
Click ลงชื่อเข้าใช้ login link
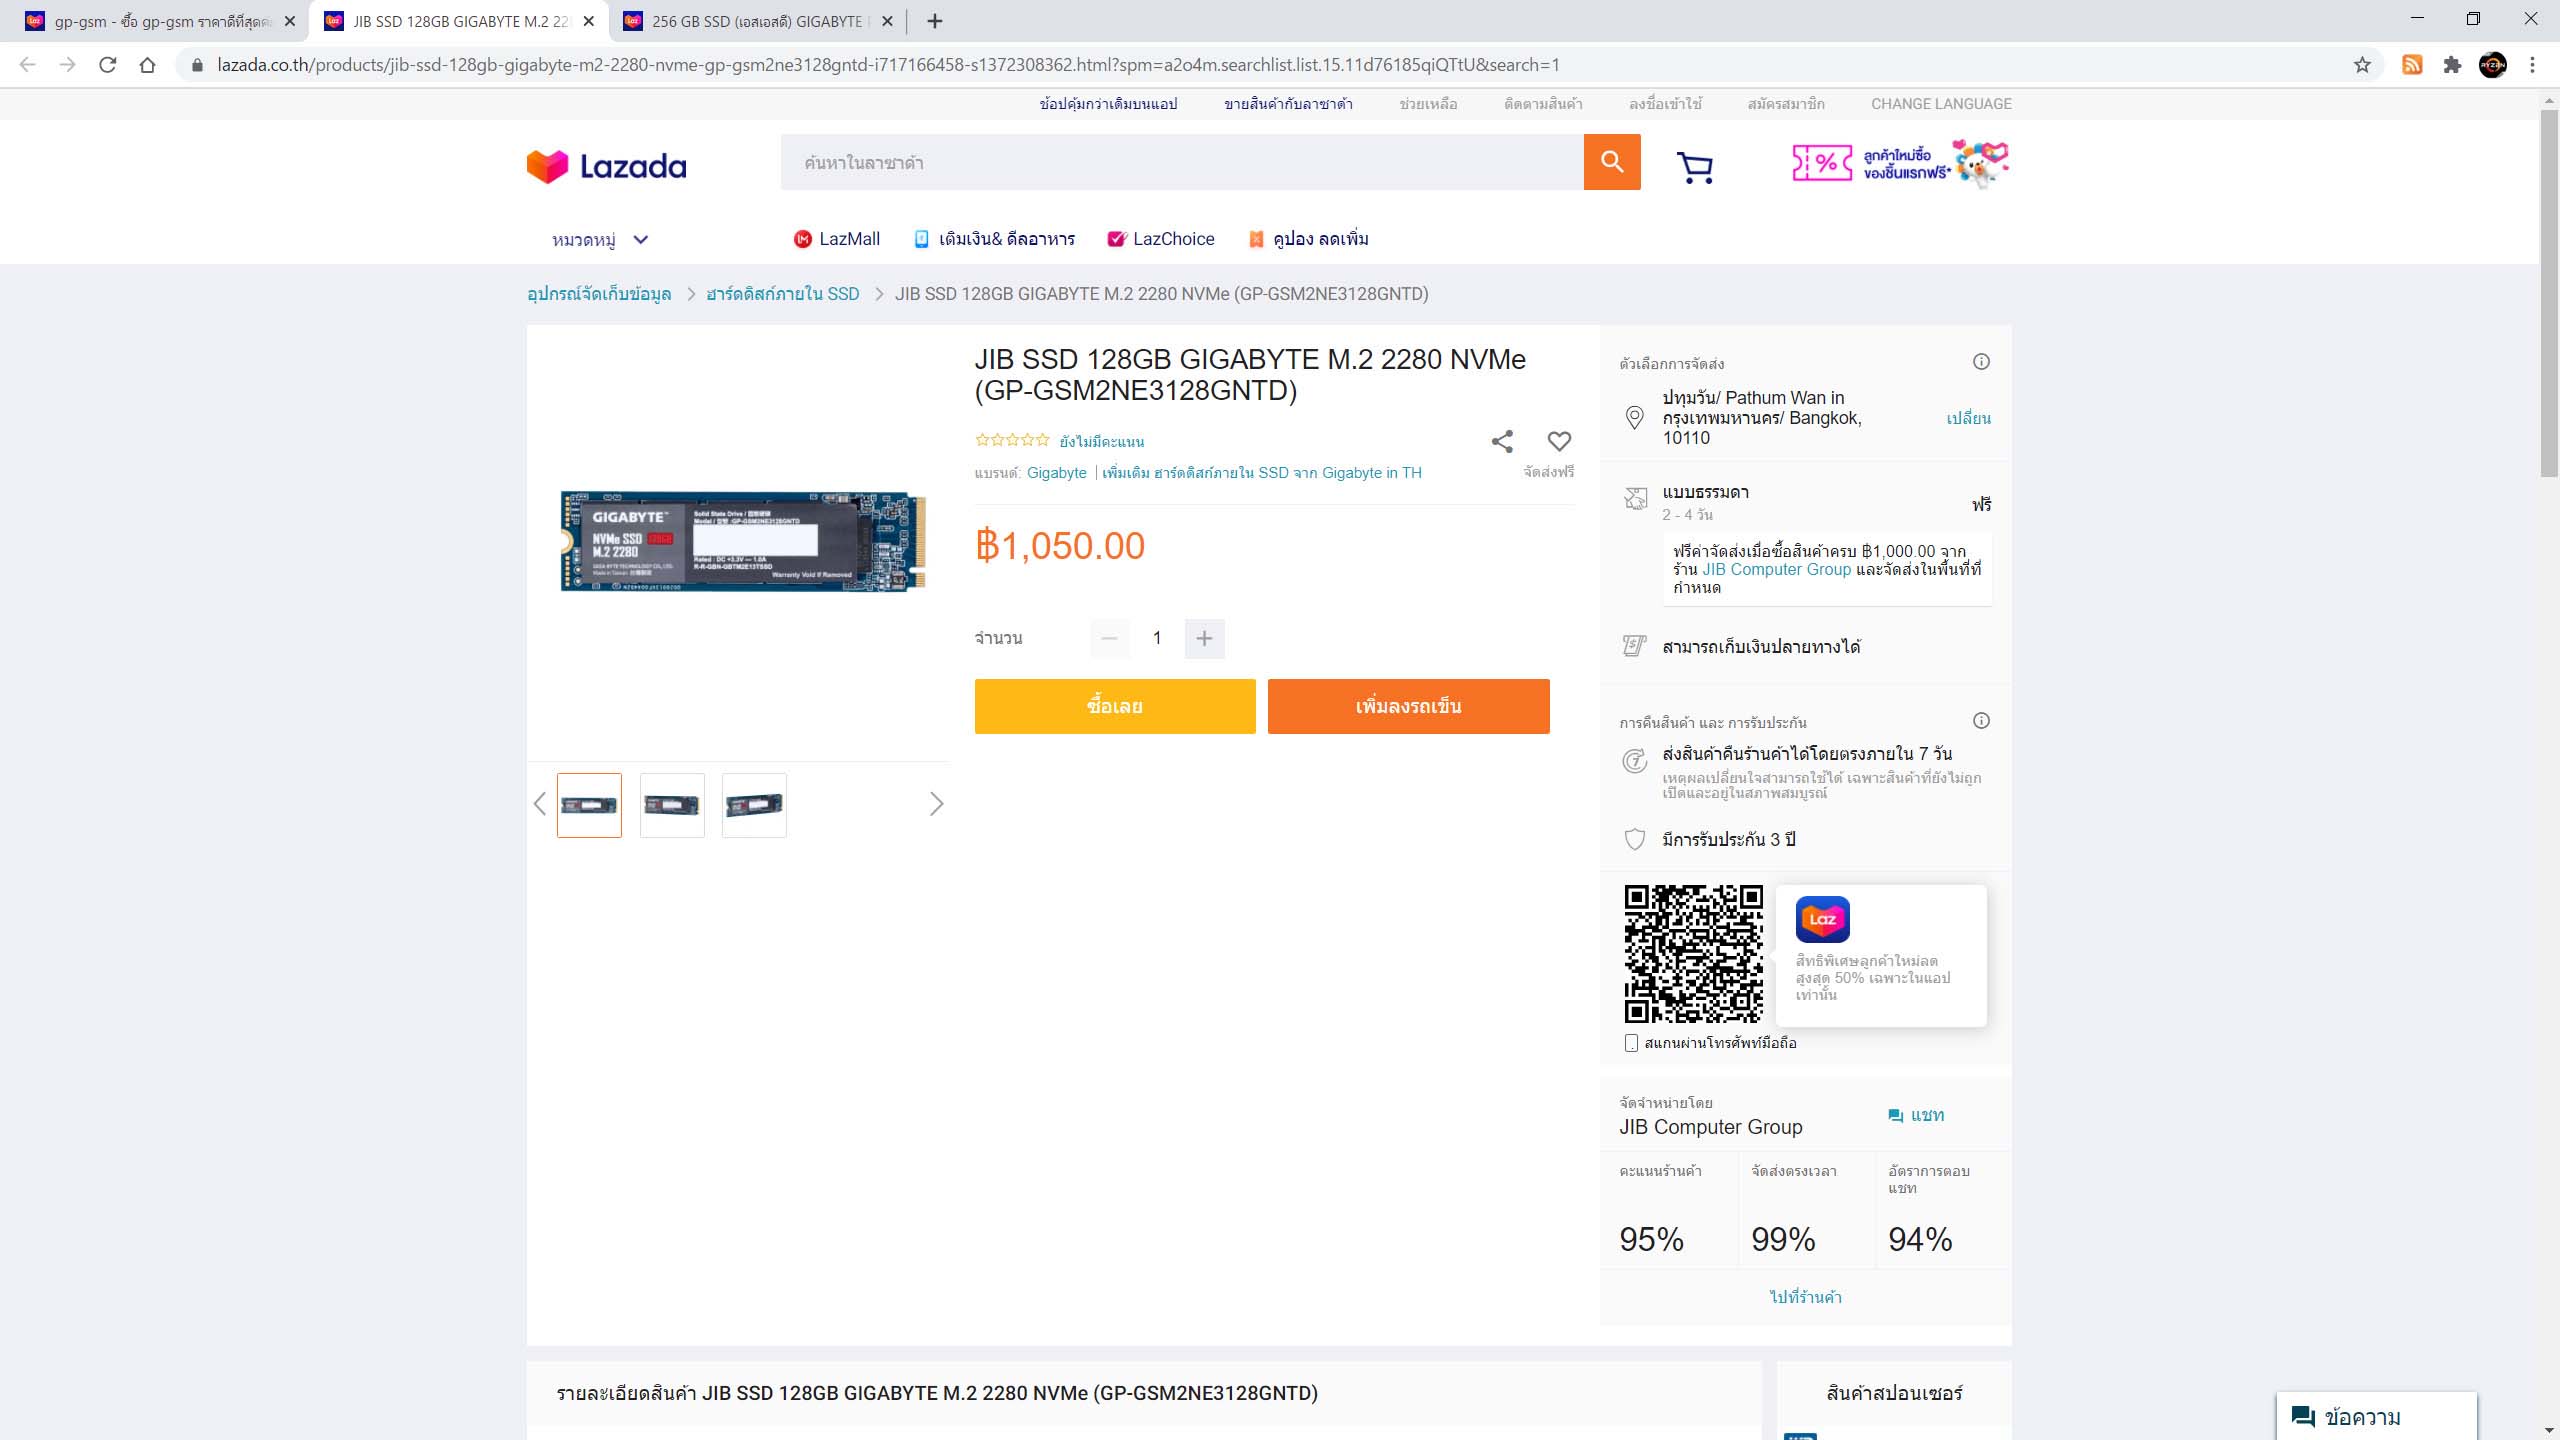pyautogui.click(x=1665, y=104)
